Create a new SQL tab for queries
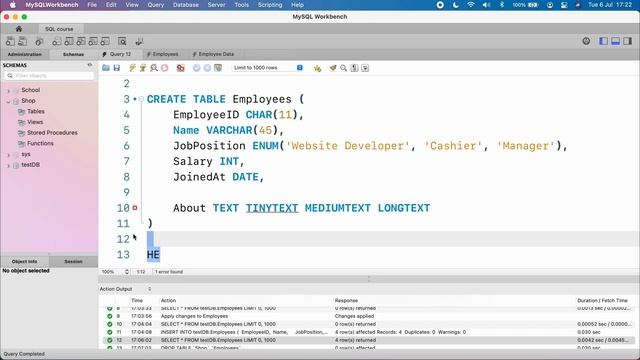The image size is (640, 360). [x=10, y=41]
